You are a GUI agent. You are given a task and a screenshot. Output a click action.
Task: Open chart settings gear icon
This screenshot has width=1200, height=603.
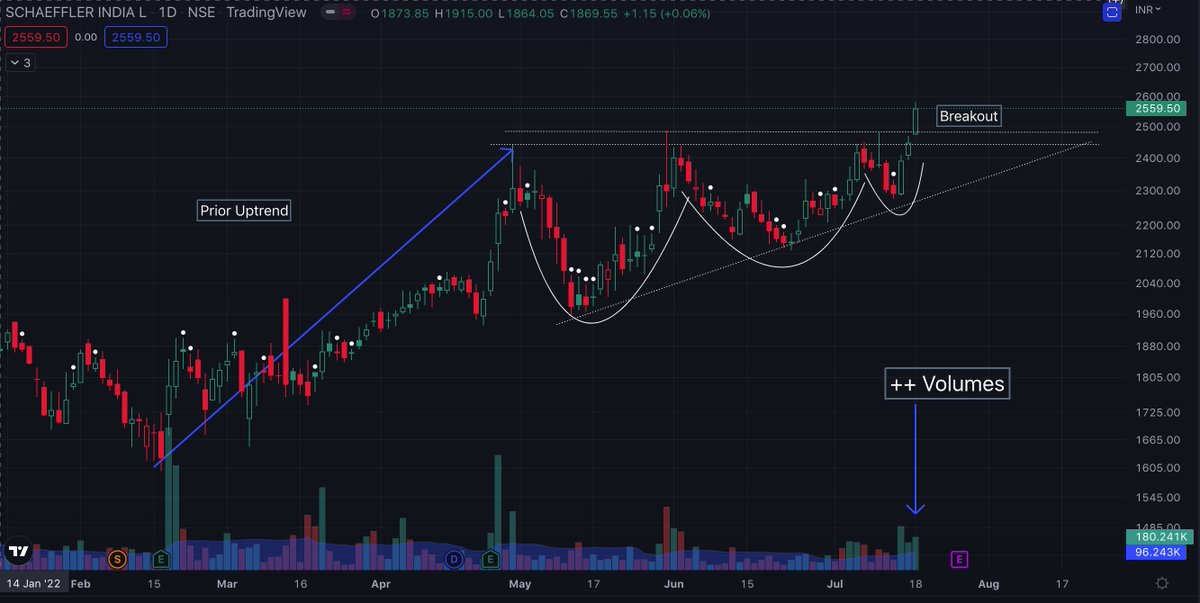1162,583
